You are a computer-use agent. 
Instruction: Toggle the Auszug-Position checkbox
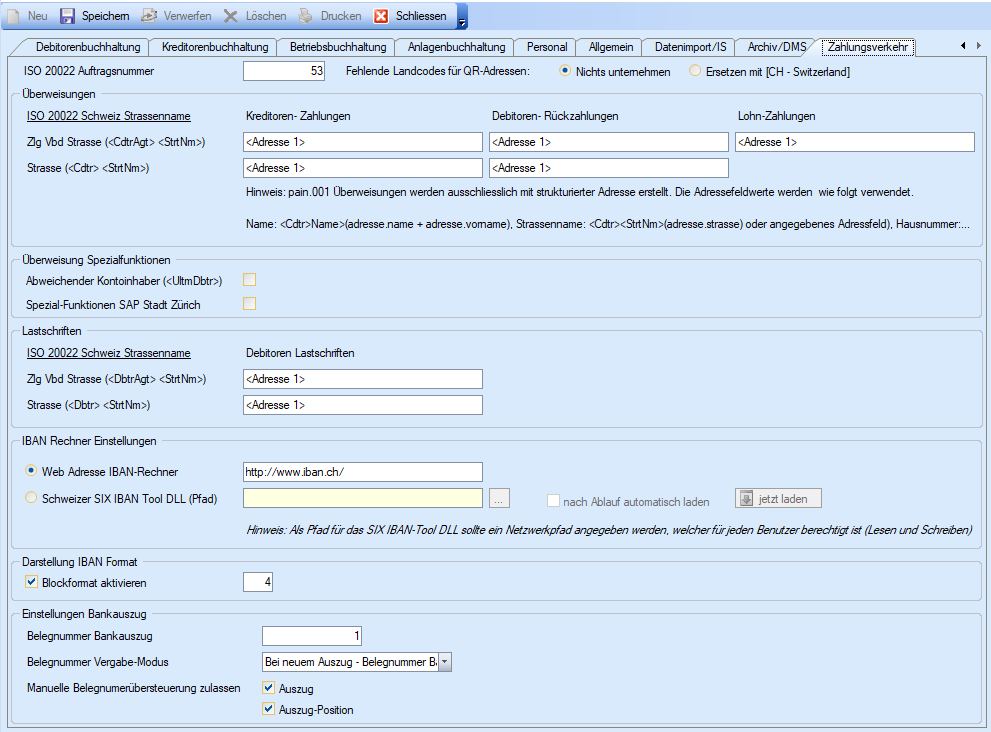click(x=268, y=709)
